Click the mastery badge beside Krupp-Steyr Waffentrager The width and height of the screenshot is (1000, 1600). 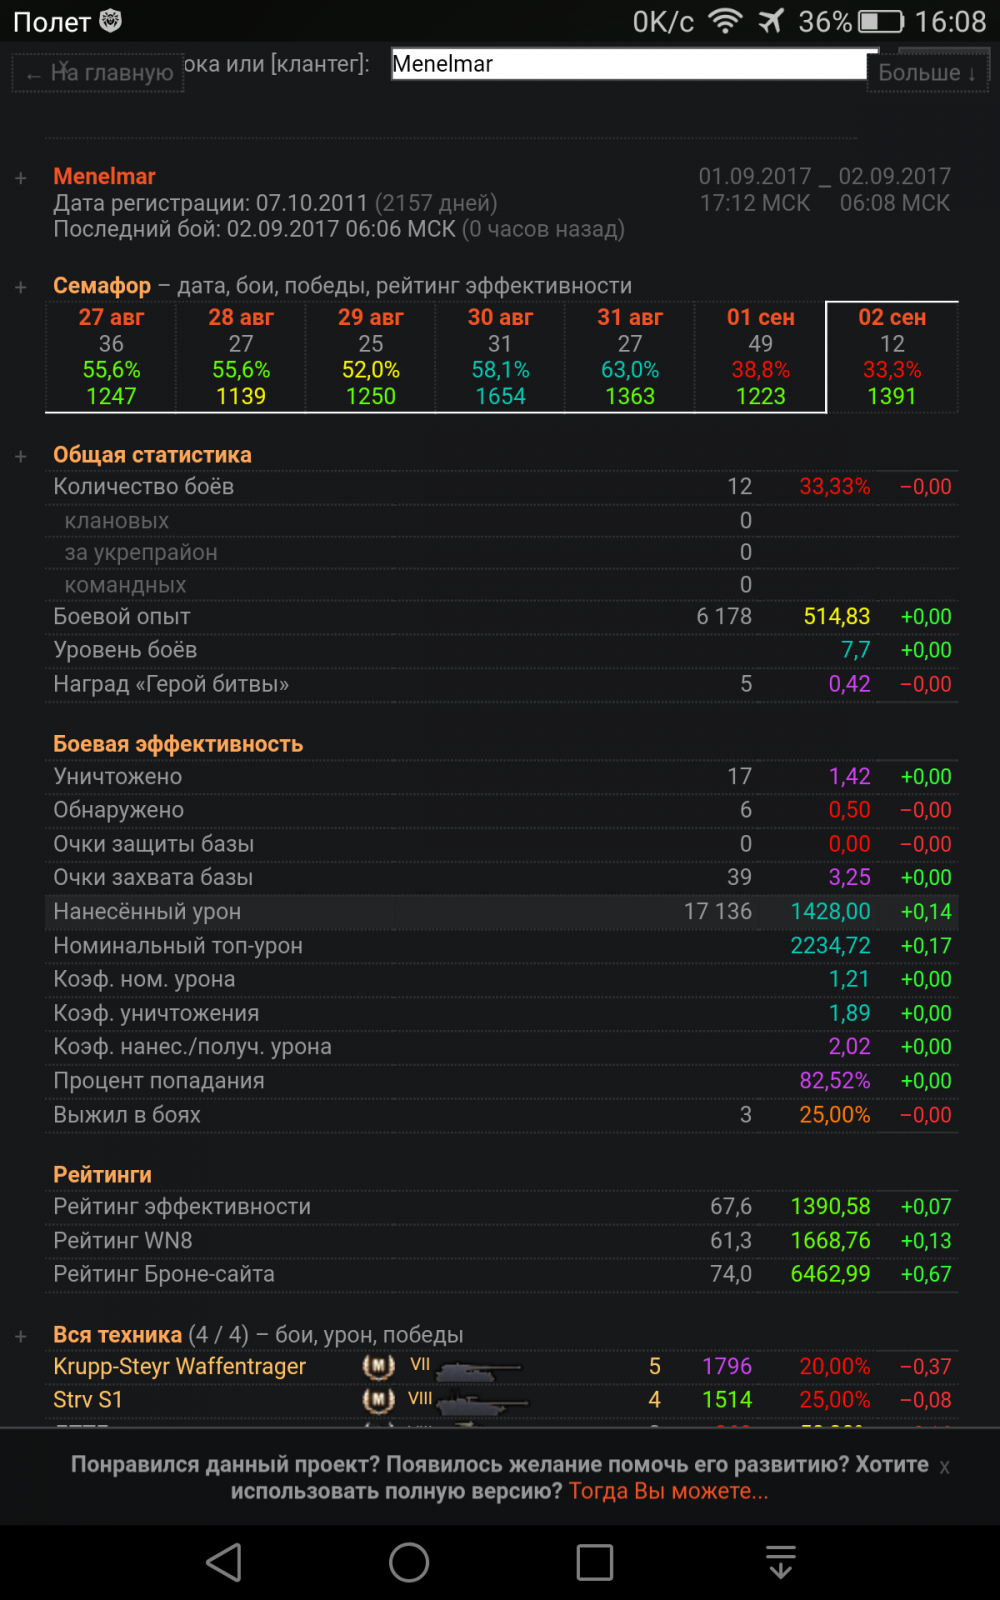(x=378, y=1367)
